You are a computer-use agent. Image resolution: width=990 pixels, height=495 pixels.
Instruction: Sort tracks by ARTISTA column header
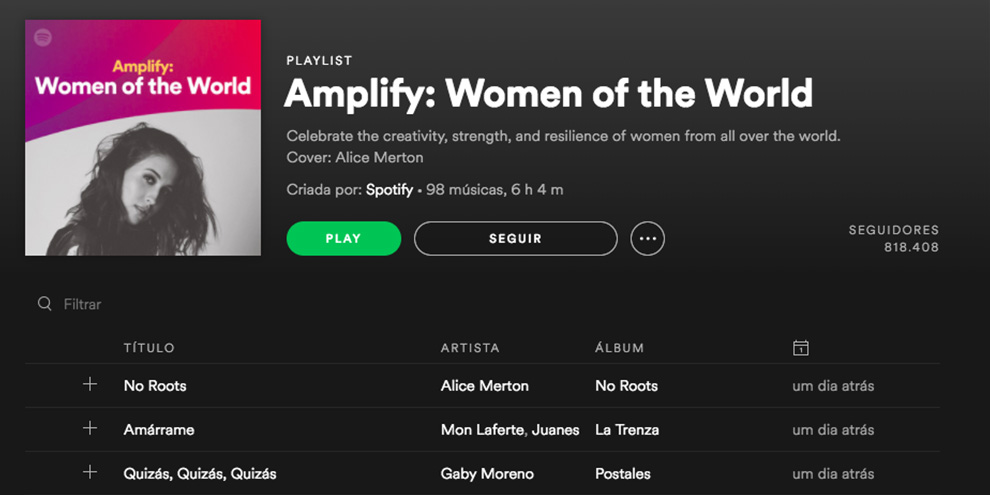(x=470, y=348)
